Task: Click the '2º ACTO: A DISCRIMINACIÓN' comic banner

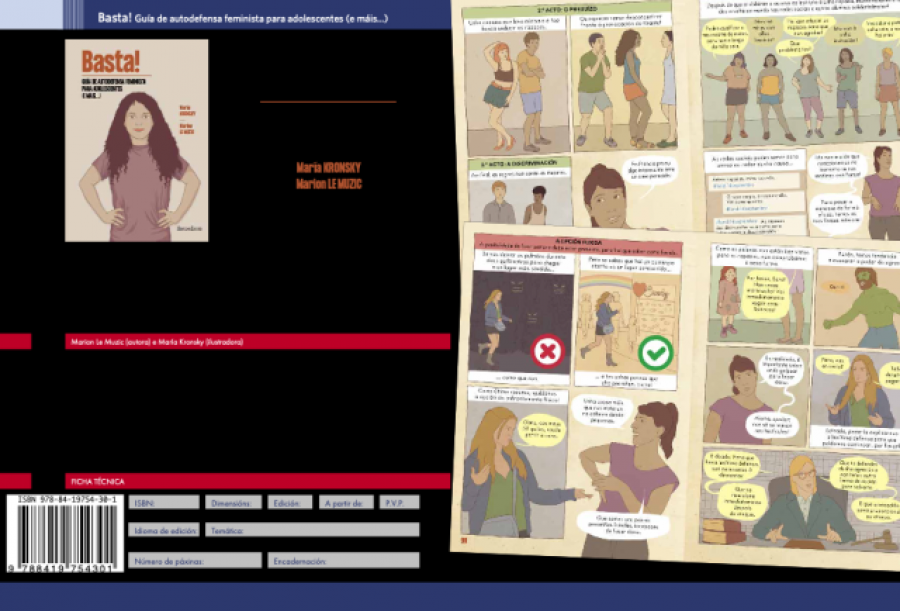Action: click(519, 163)
